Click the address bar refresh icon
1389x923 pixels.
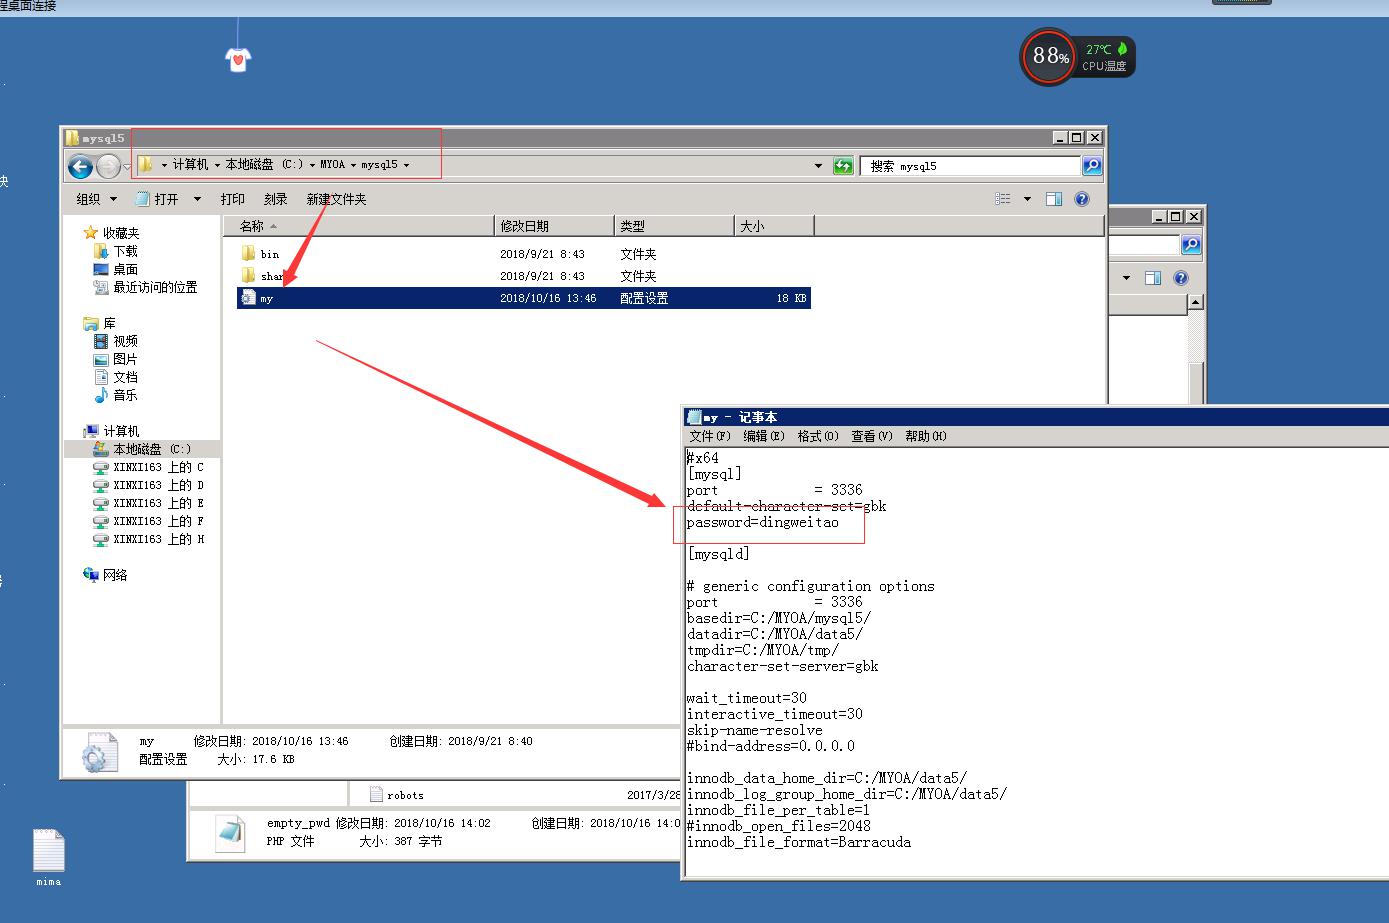[842, 165]
